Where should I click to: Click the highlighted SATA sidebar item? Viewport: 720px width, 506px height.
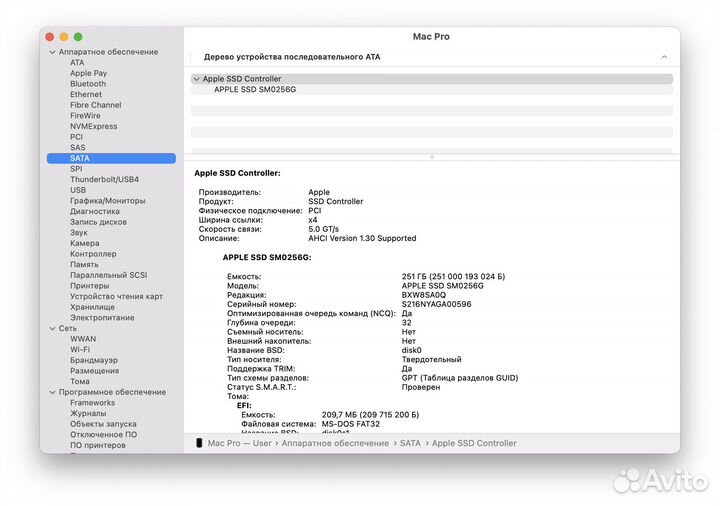pyautogui.click(x=111, y=158)
